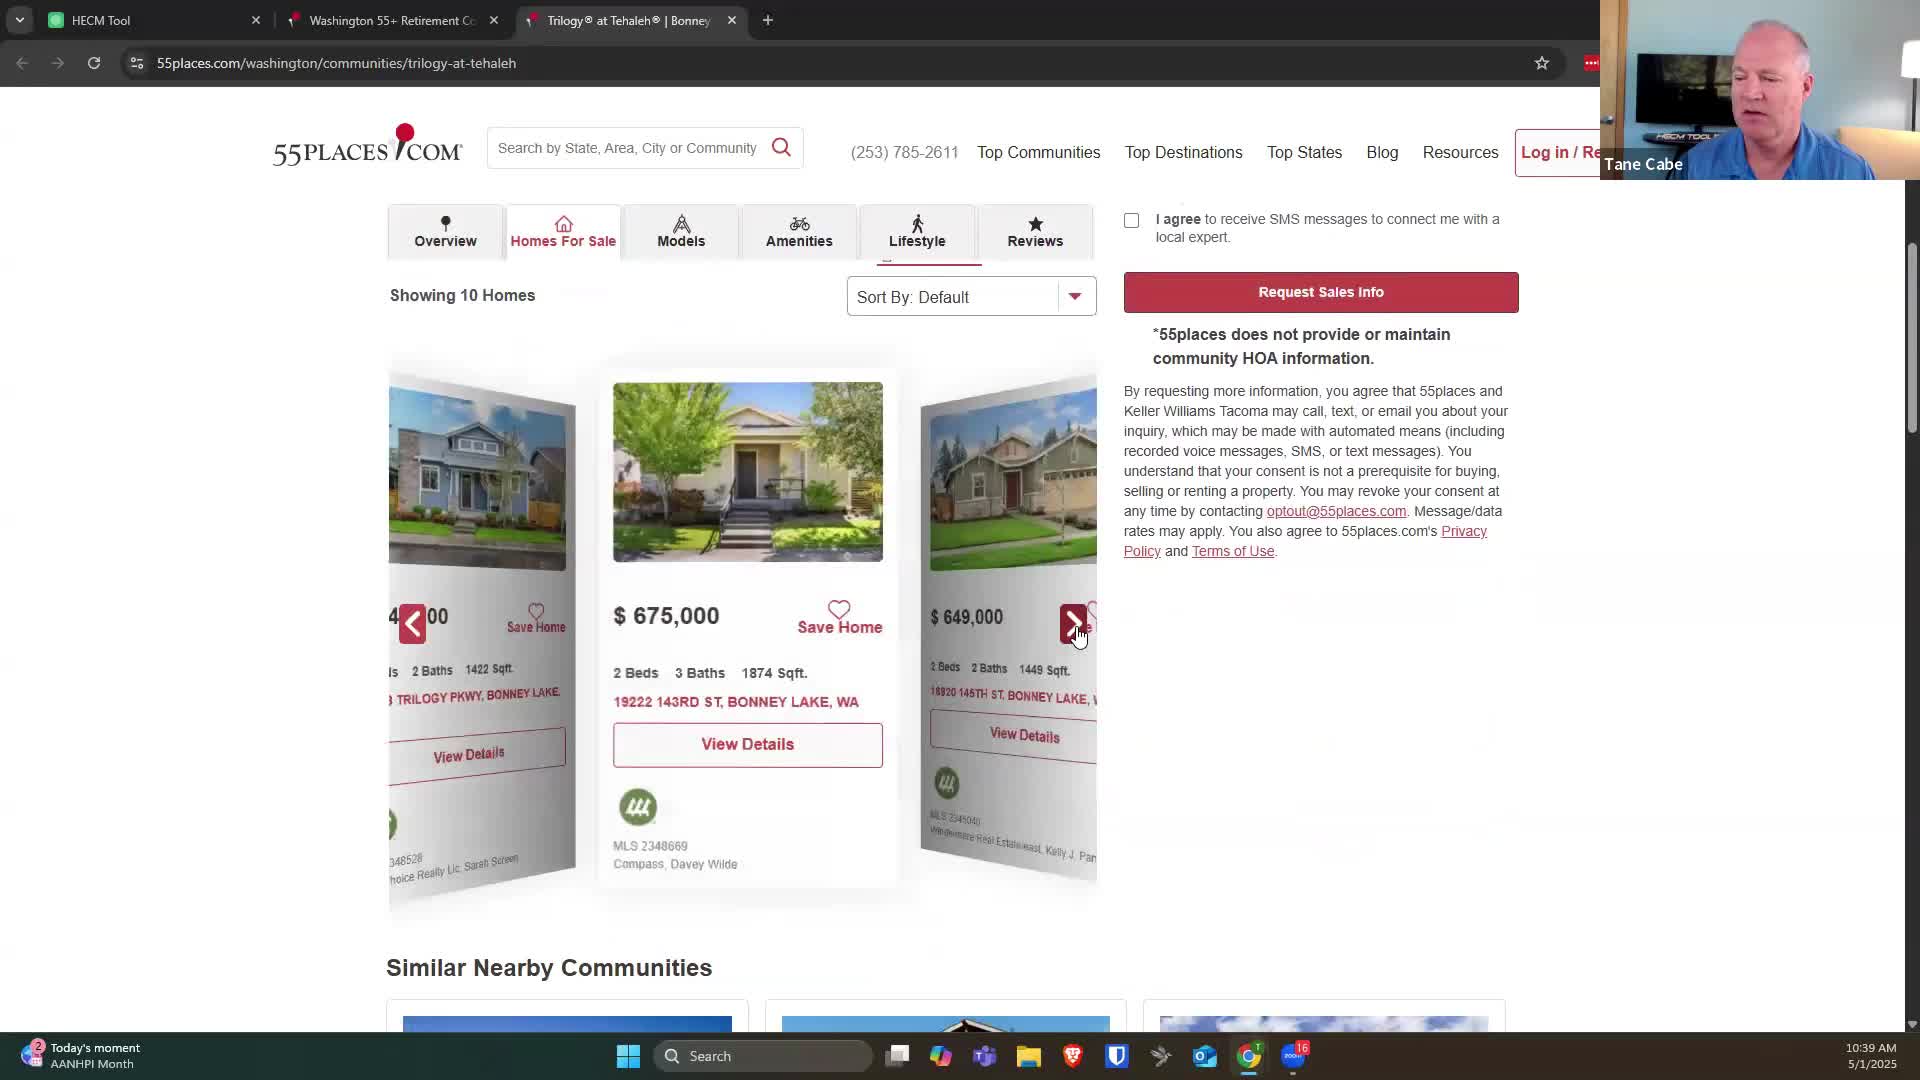Click Windows taskbar Search box
This screenshot has height=1080, width=1920.
point(763,1056)
